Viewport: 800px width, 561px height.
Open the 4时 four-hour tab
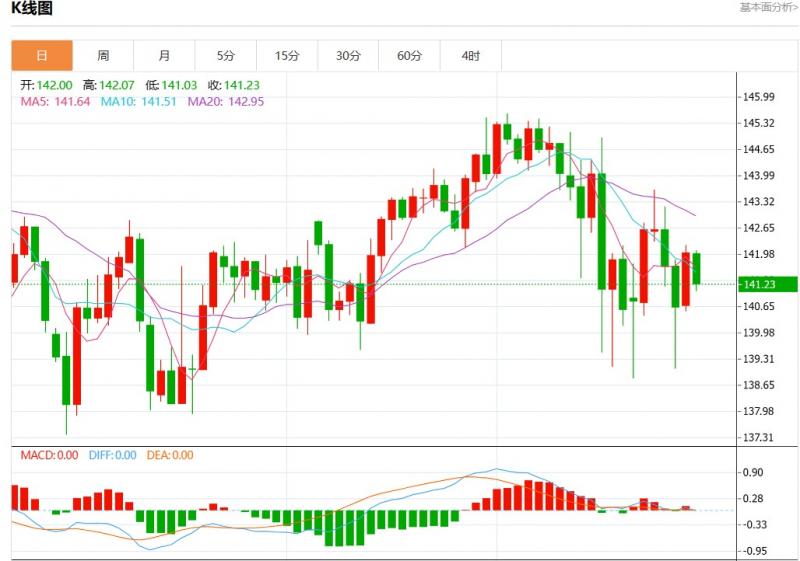[470, 56]
